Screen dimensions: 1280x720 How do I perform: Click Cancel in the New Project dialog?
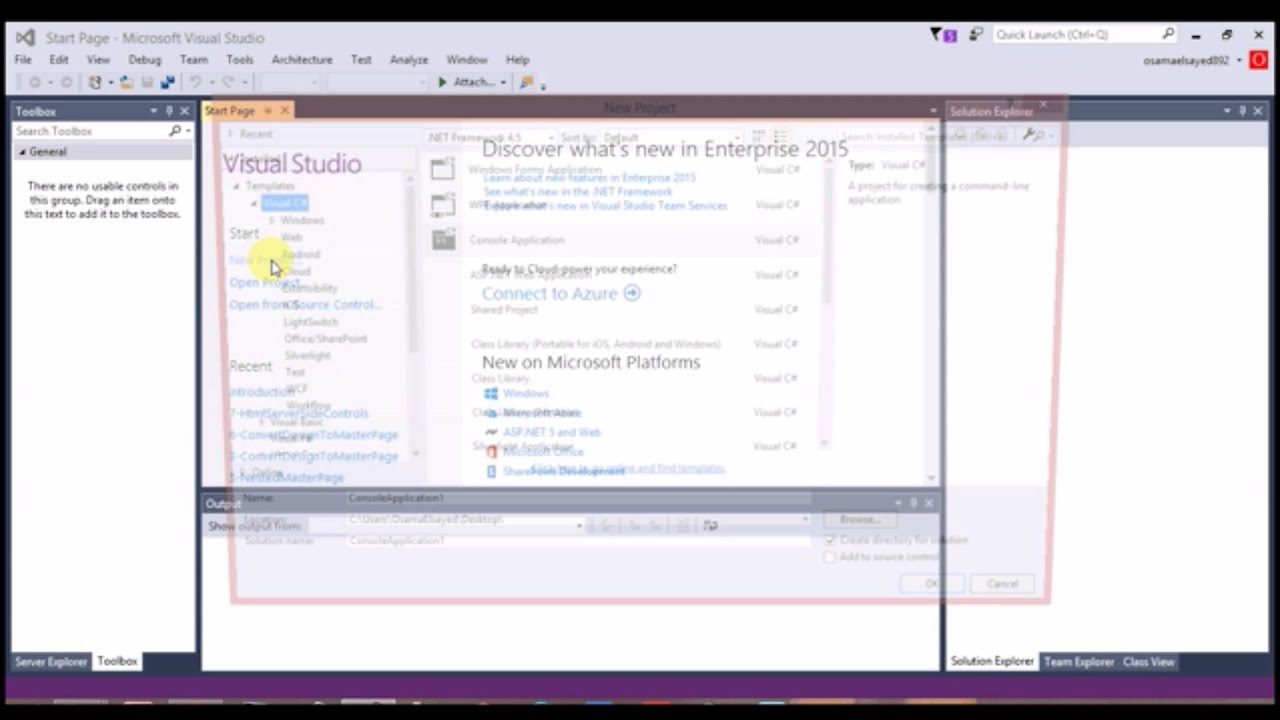click(x=1002, y=584)
